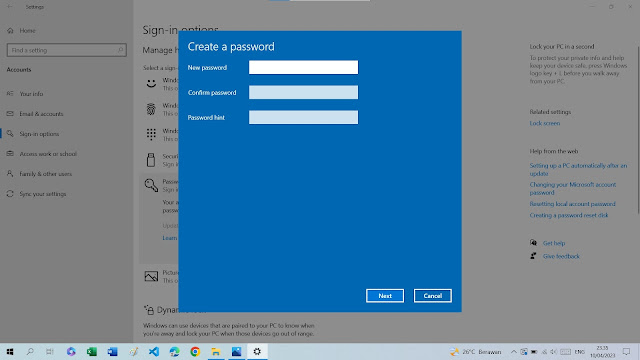Viewport: 640px width, 360px height.
Task: Open taskbar Search
Action: (30, 351)
